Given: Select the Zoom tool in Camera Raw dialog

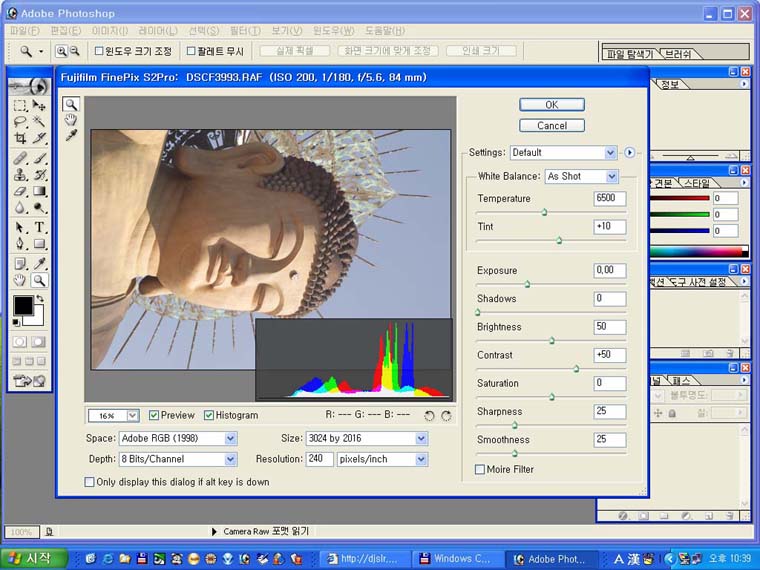Looking at the screenshot, I should [71, 104].
